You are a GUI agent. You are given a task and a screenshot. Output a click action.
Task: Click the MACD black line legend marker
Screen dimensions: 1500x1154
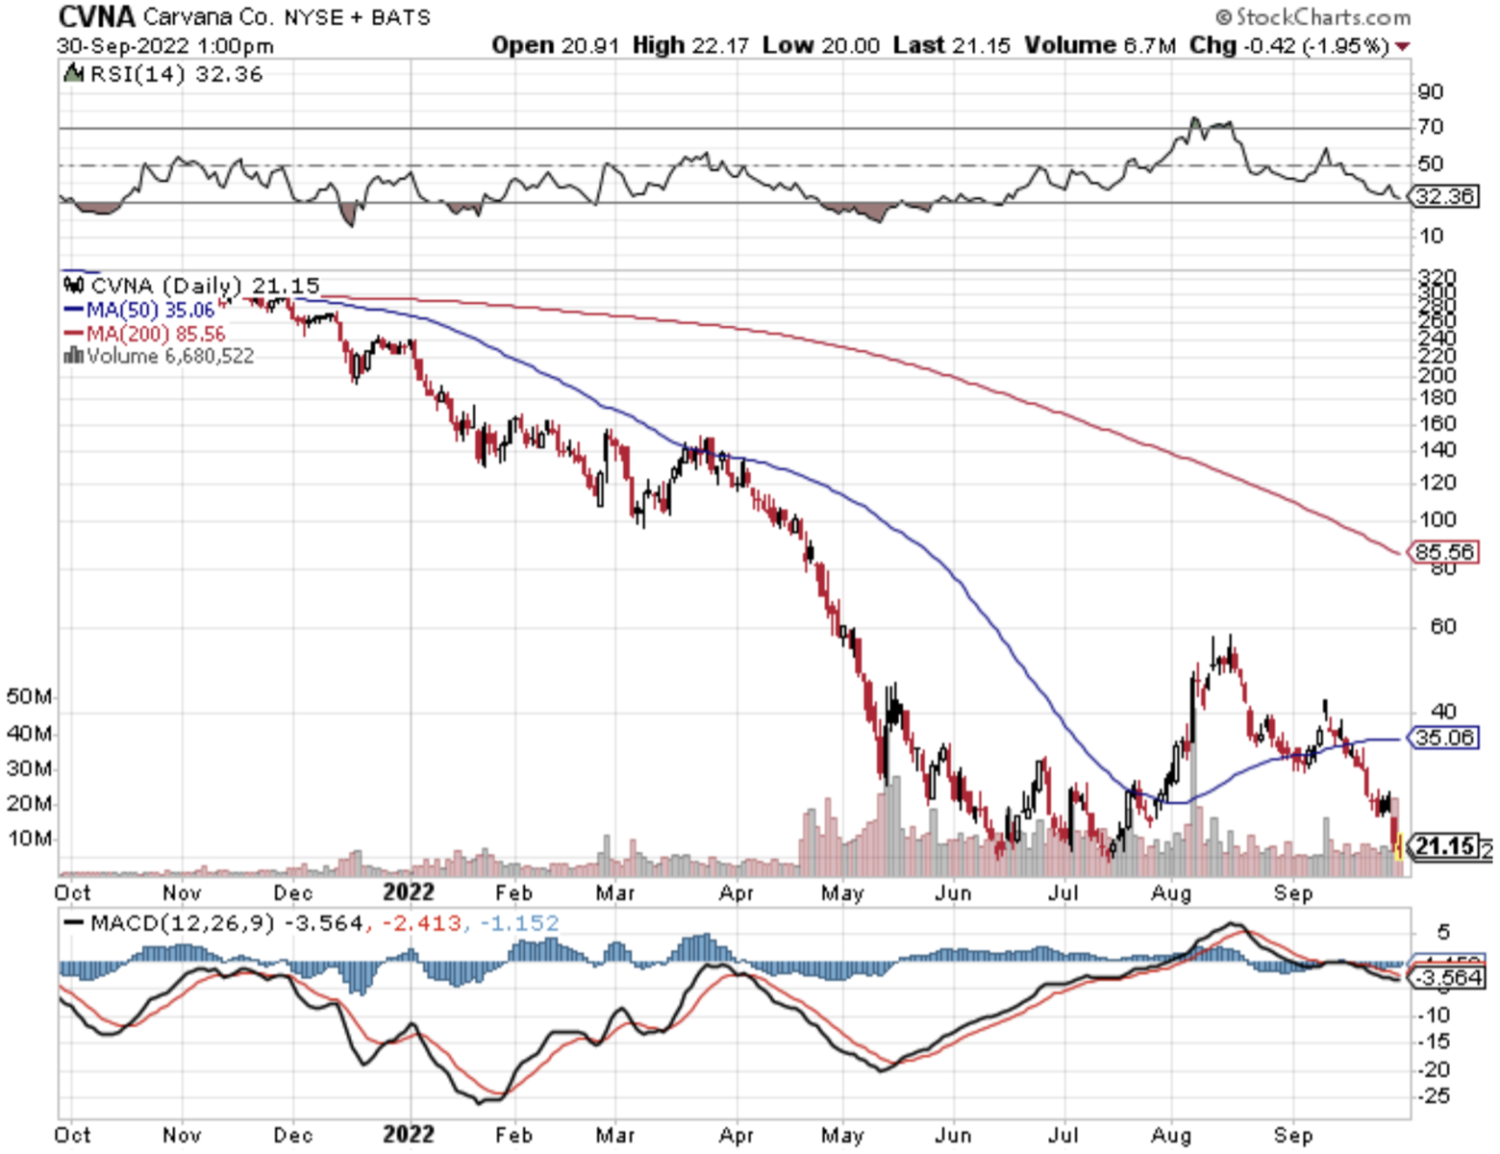[73, 923]
